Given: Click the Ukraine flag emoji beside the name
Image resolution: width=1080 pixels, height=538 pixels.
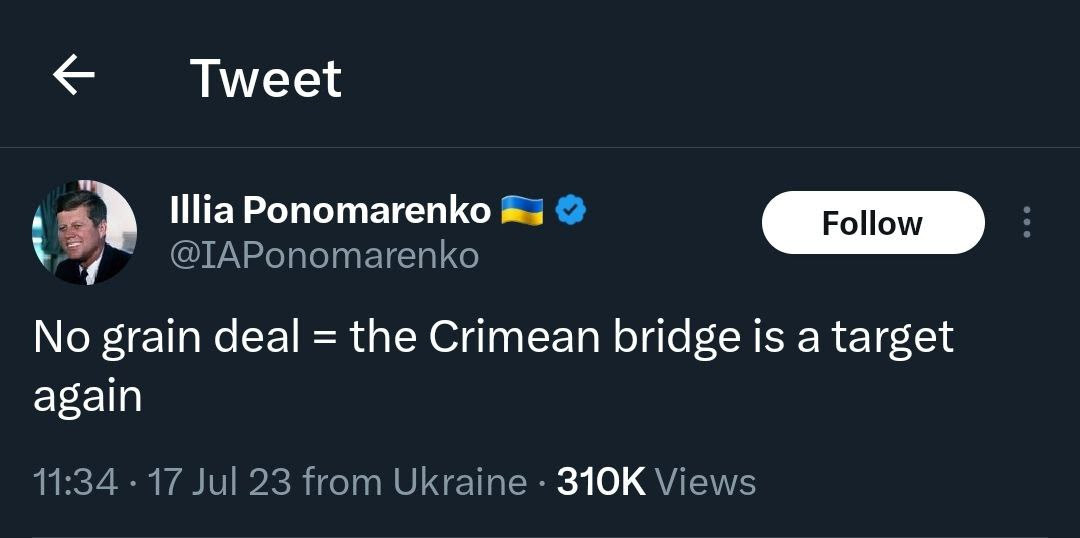Looking at the screenshot, I should coord(521,210).
